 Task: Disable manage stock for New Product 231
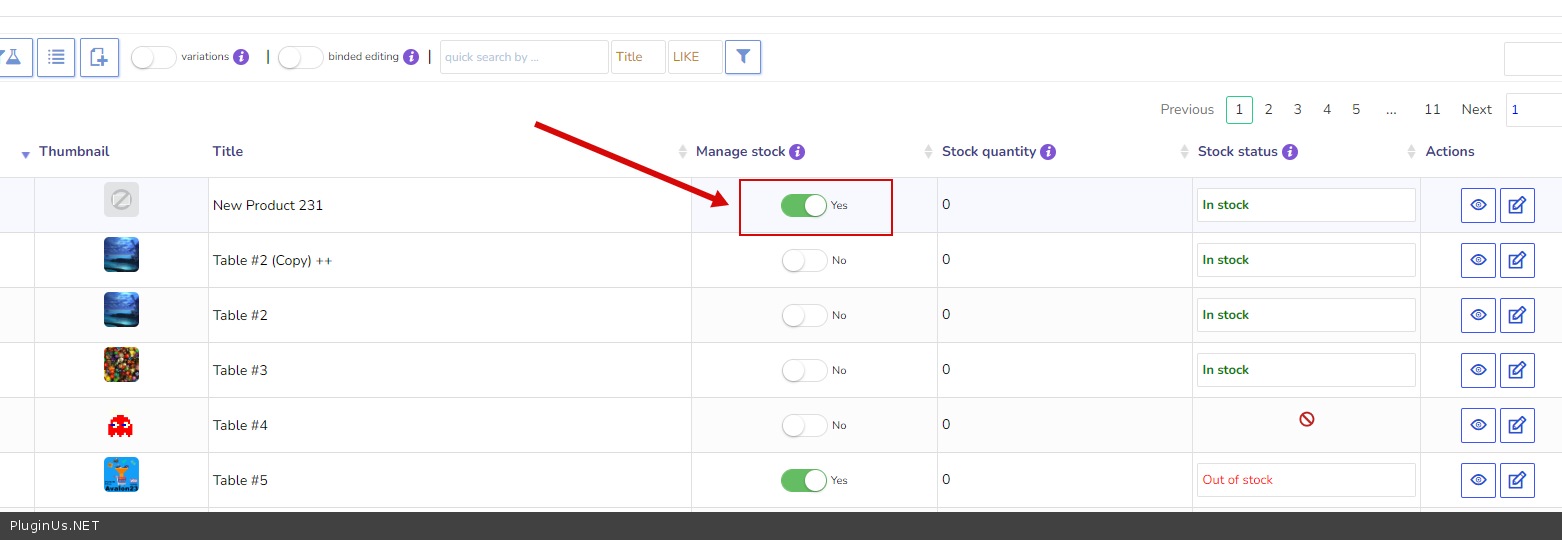coord(804,205)
